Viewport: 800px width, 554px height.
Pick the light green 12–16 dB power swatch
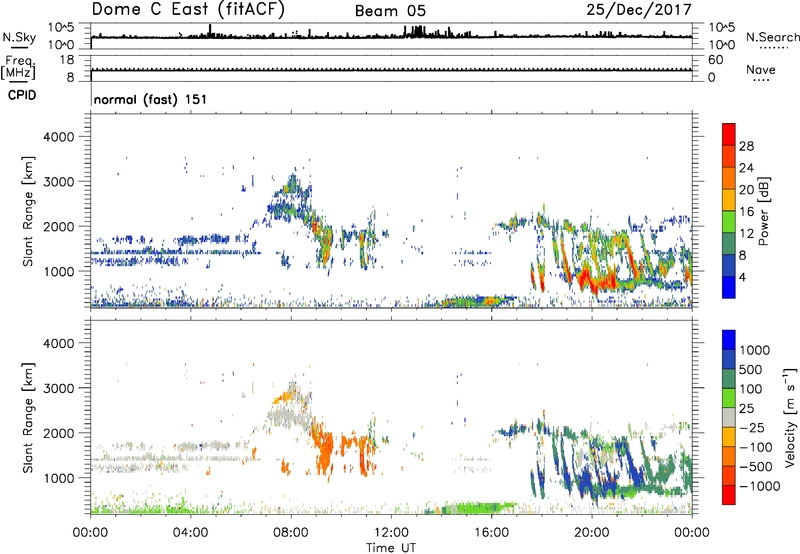729,222
